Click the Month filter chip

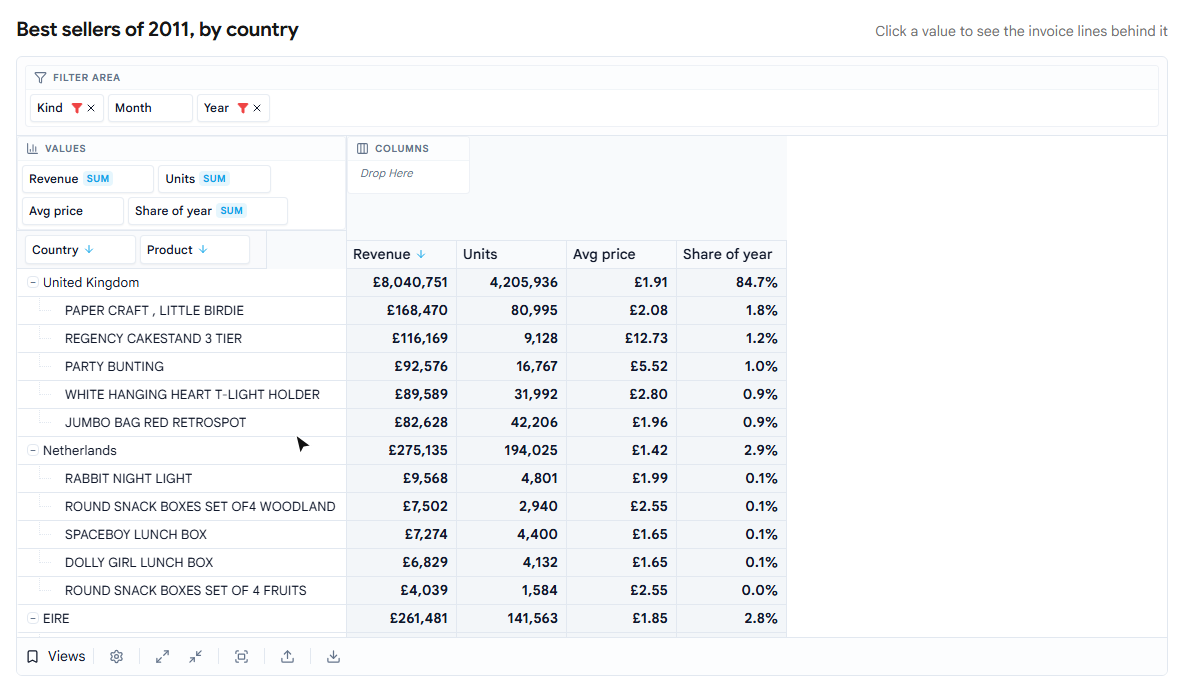click(150, 108)
